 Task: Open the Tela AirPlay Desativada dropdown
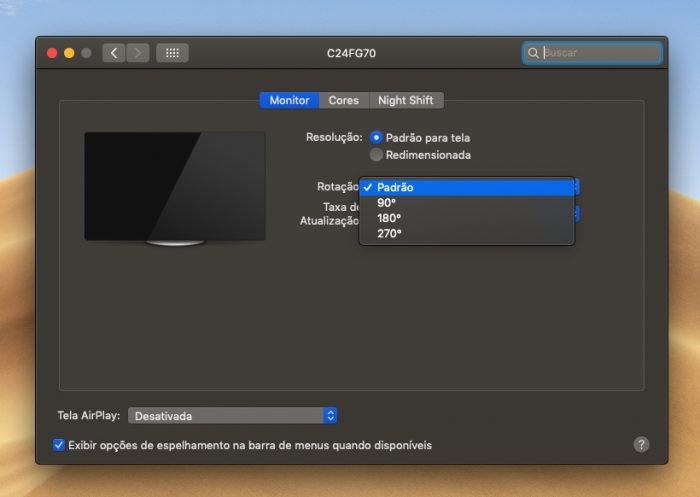[x=233, y=416]
